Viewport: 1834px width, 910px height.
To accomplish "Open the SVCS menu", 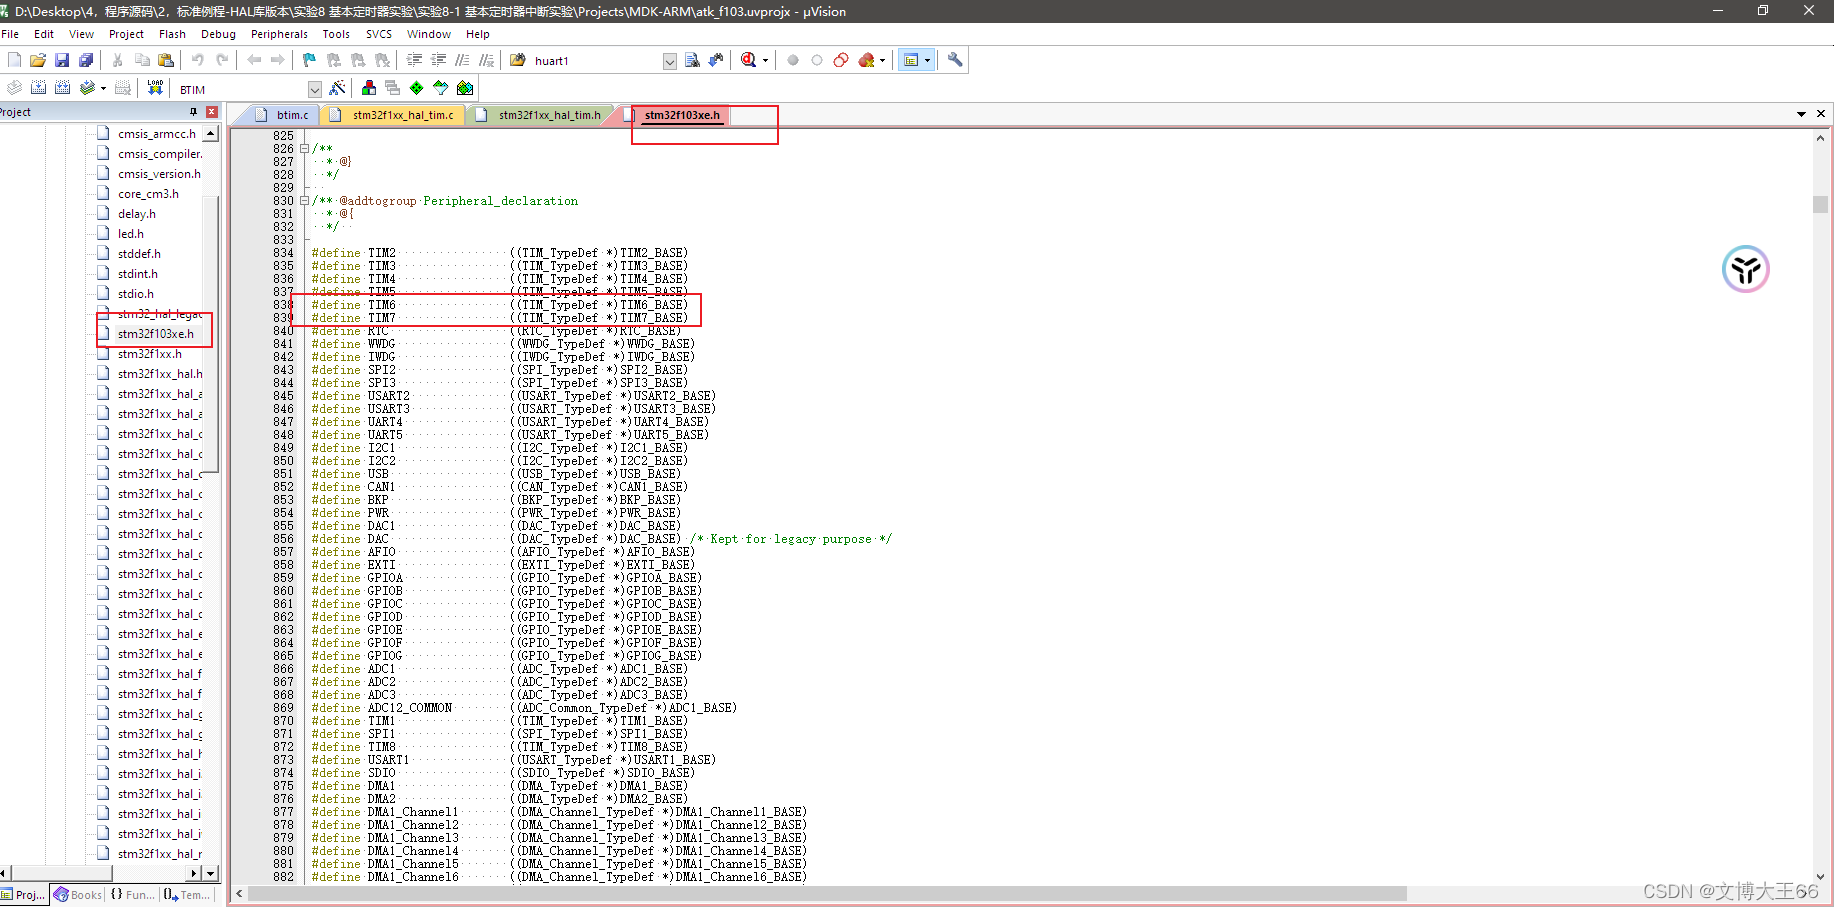I will tap(378, 34).
